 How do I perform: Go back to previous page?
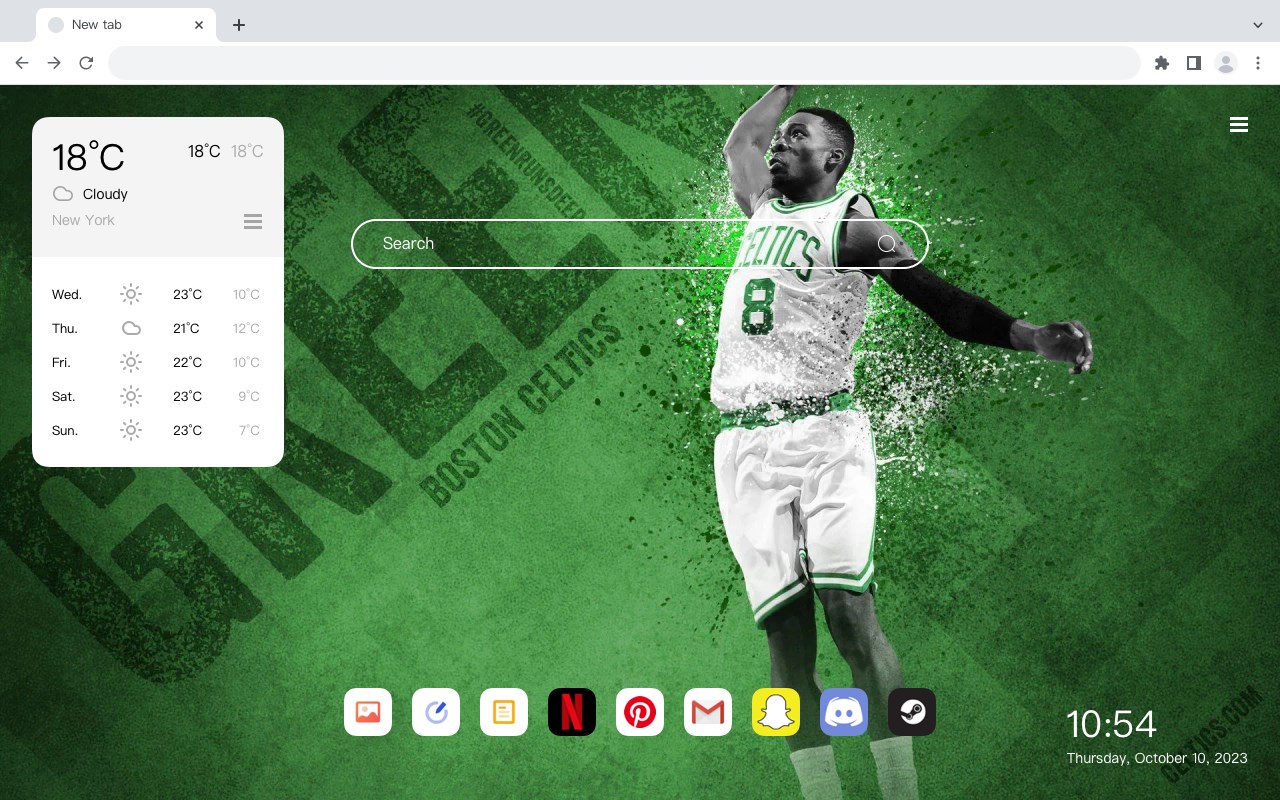tap(22, 63)
